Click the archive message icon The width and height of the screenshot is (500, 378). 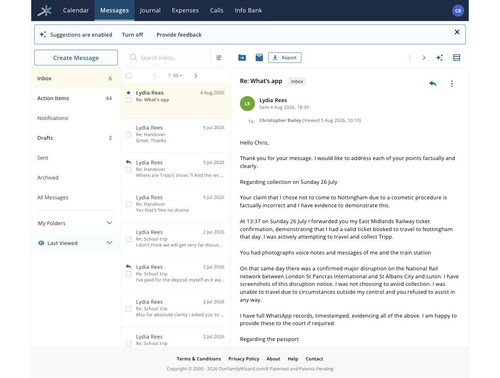click(259, 57)
